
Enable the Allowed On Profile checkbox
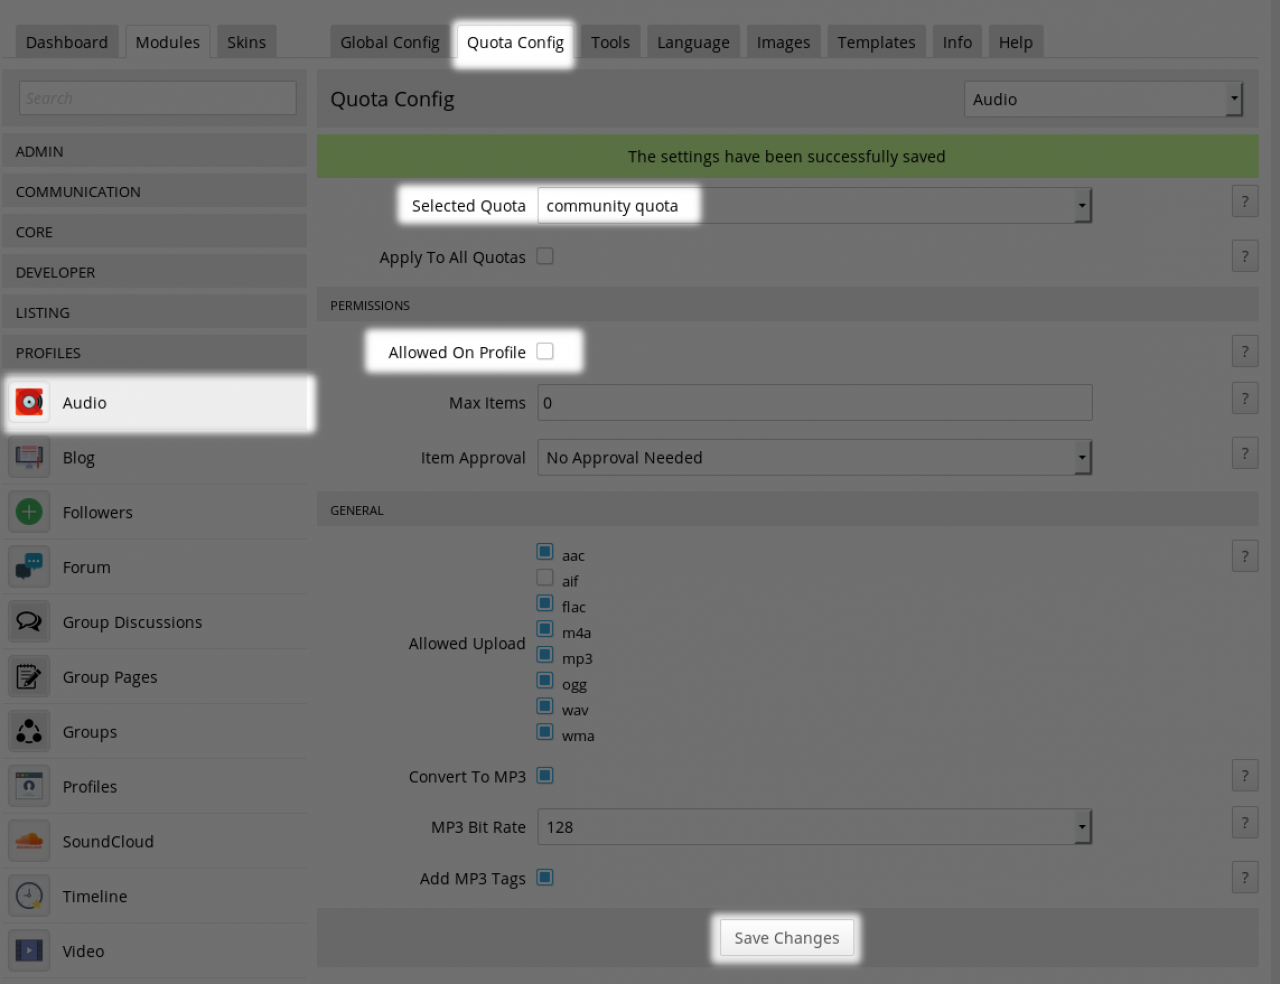tap(545, 351)
